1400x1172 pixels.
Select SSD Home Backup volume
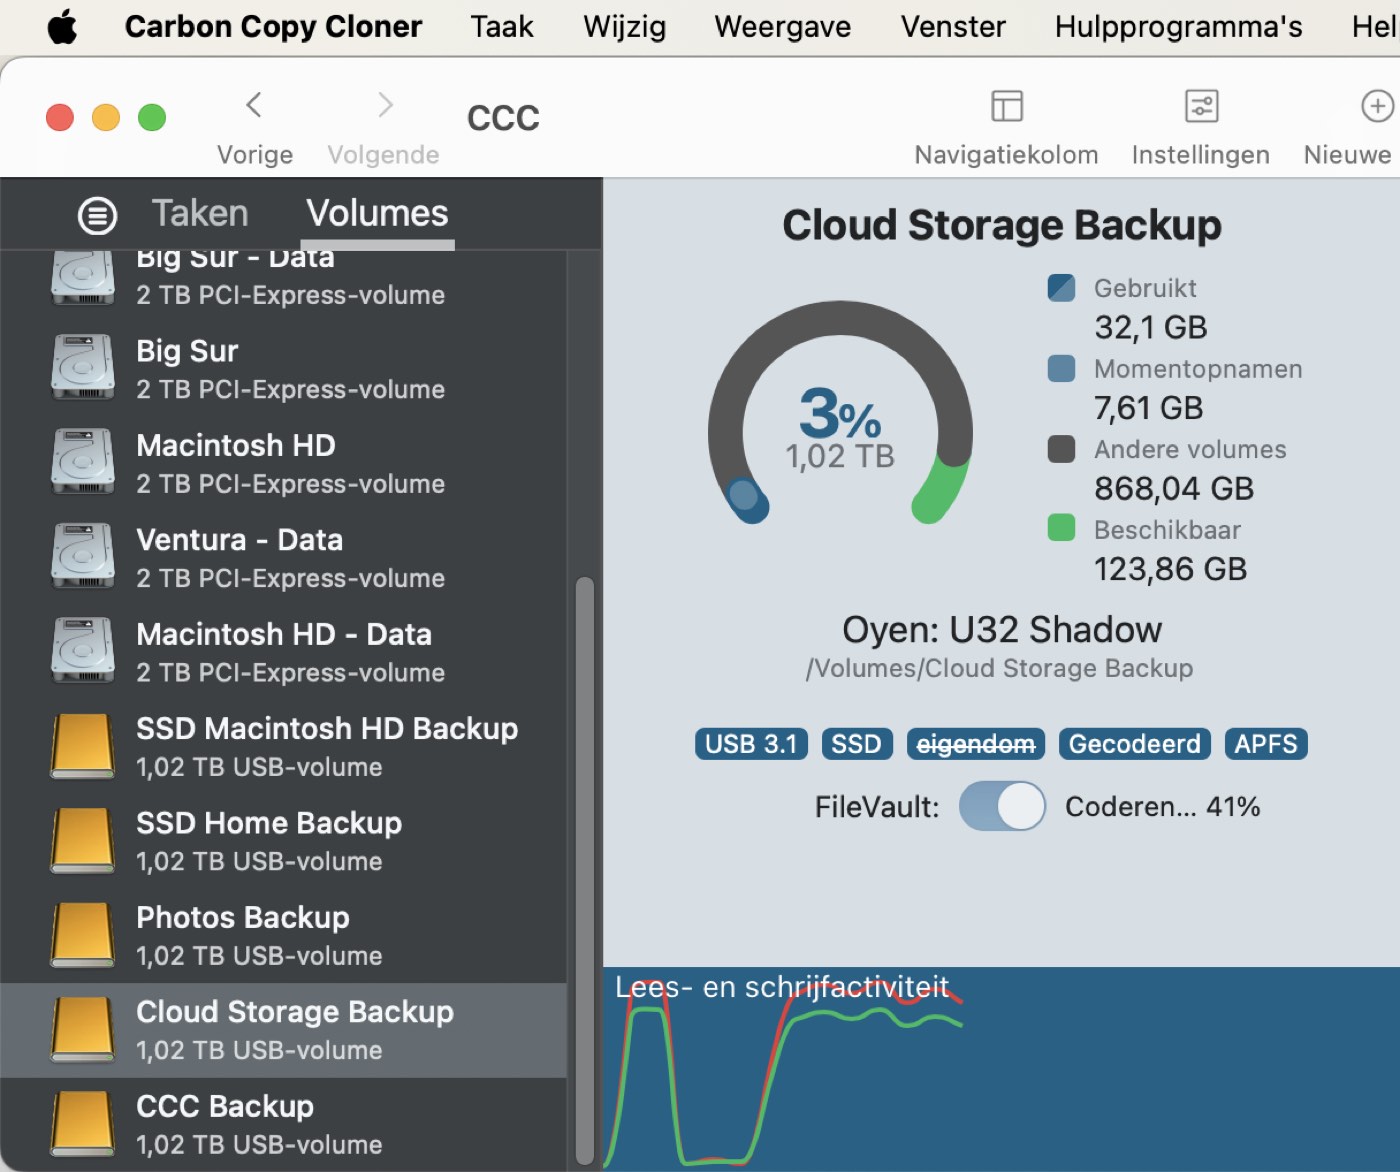[284, 841]
